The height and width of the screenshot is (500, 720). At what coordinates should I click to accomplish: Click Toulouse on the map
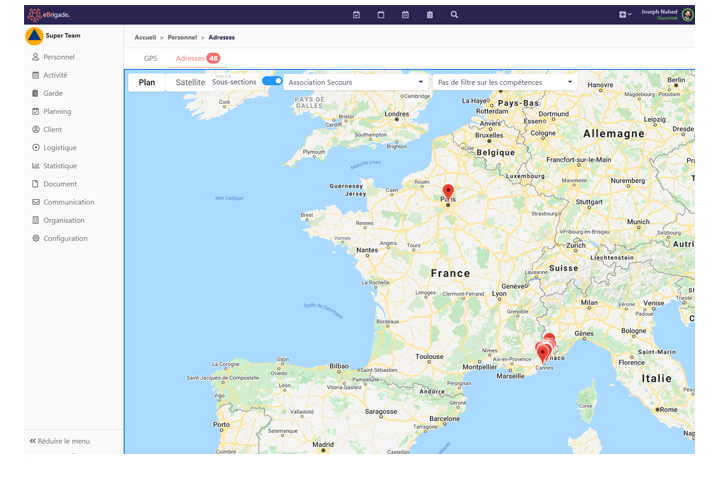click(x=429, y=357)
